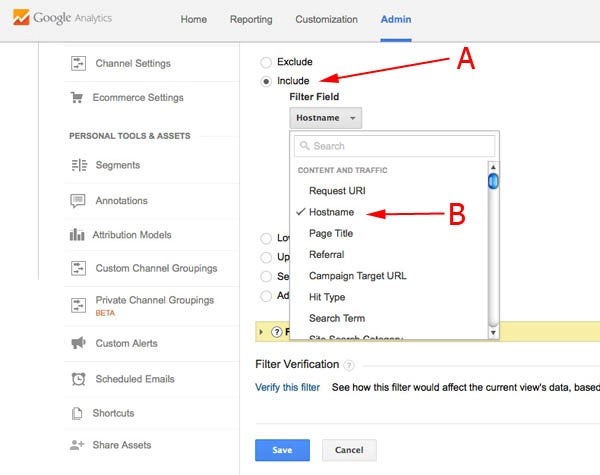
Task: Click the Scheduled Emails clock icon
Action: pyautogui.click(x=78, y=379)
